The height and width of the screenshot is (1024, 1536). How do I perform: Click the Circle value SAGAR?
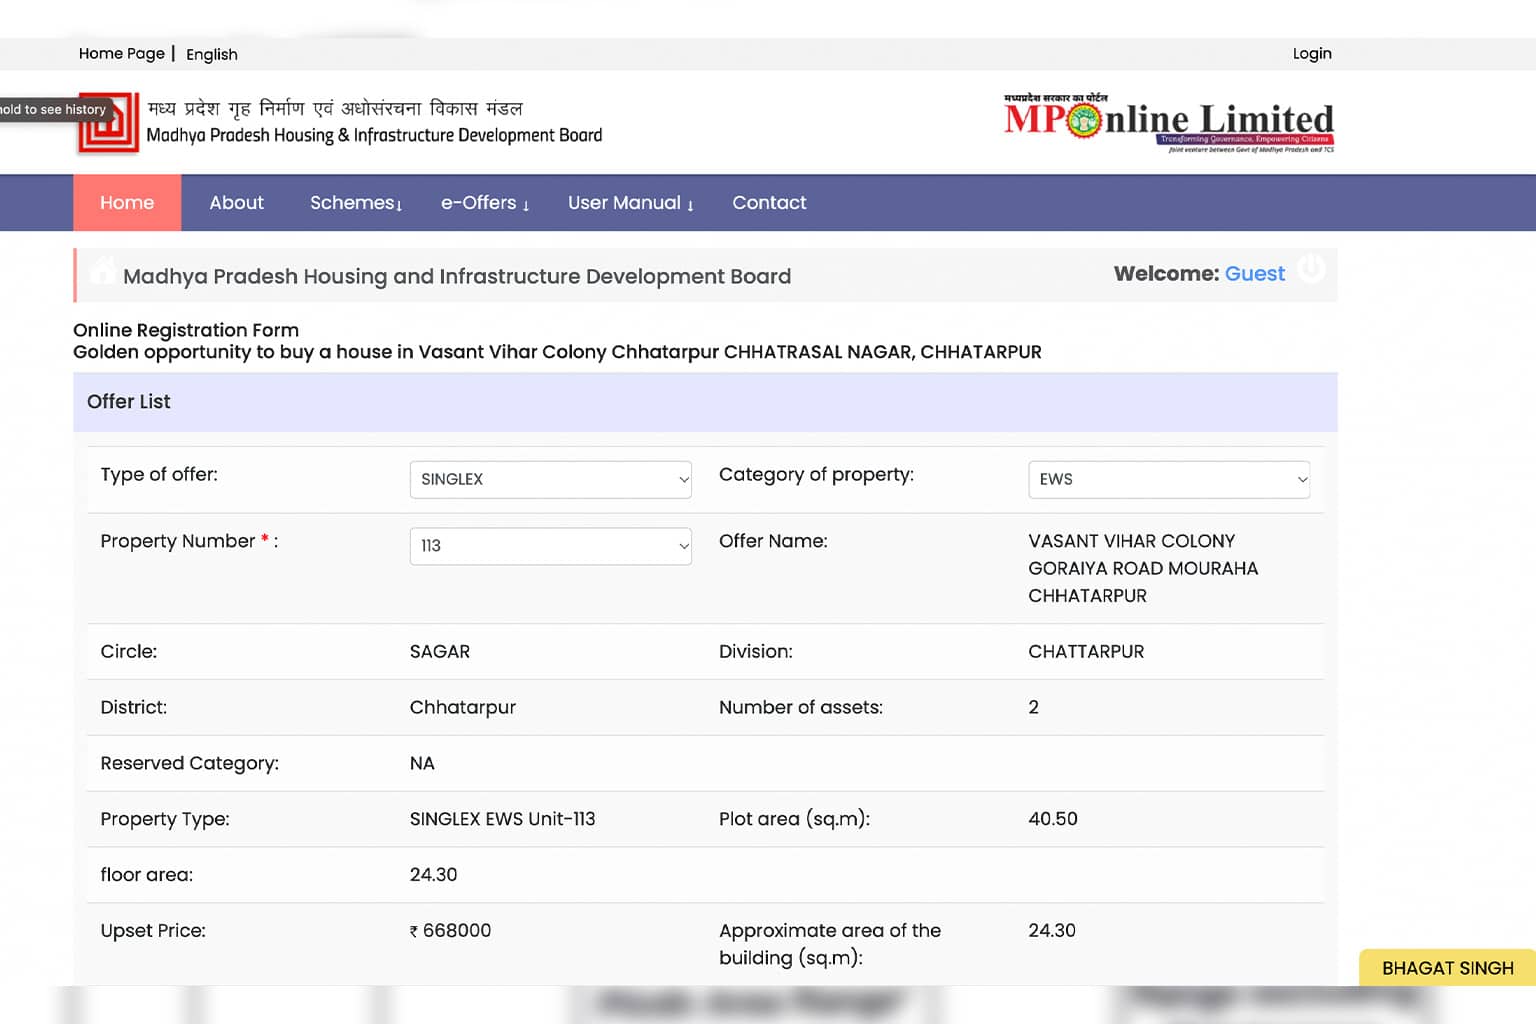coord(440,652)
